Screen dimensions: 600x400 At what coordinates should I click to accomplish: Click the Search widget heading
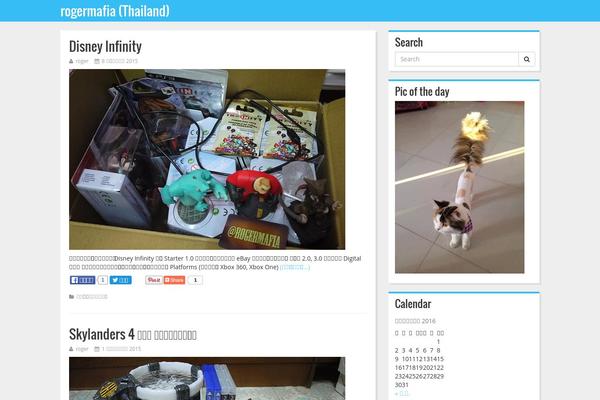click(409, 42)
